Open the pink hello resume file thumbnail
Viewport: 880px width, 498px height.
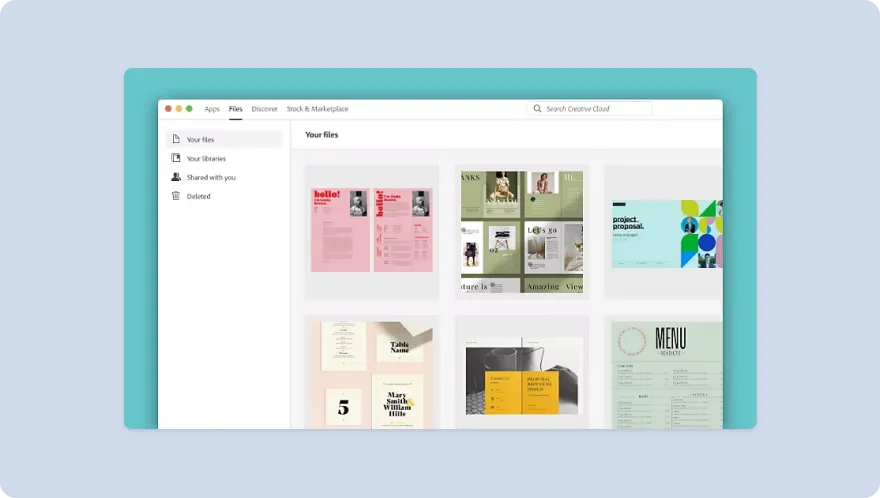click(372, 232)
